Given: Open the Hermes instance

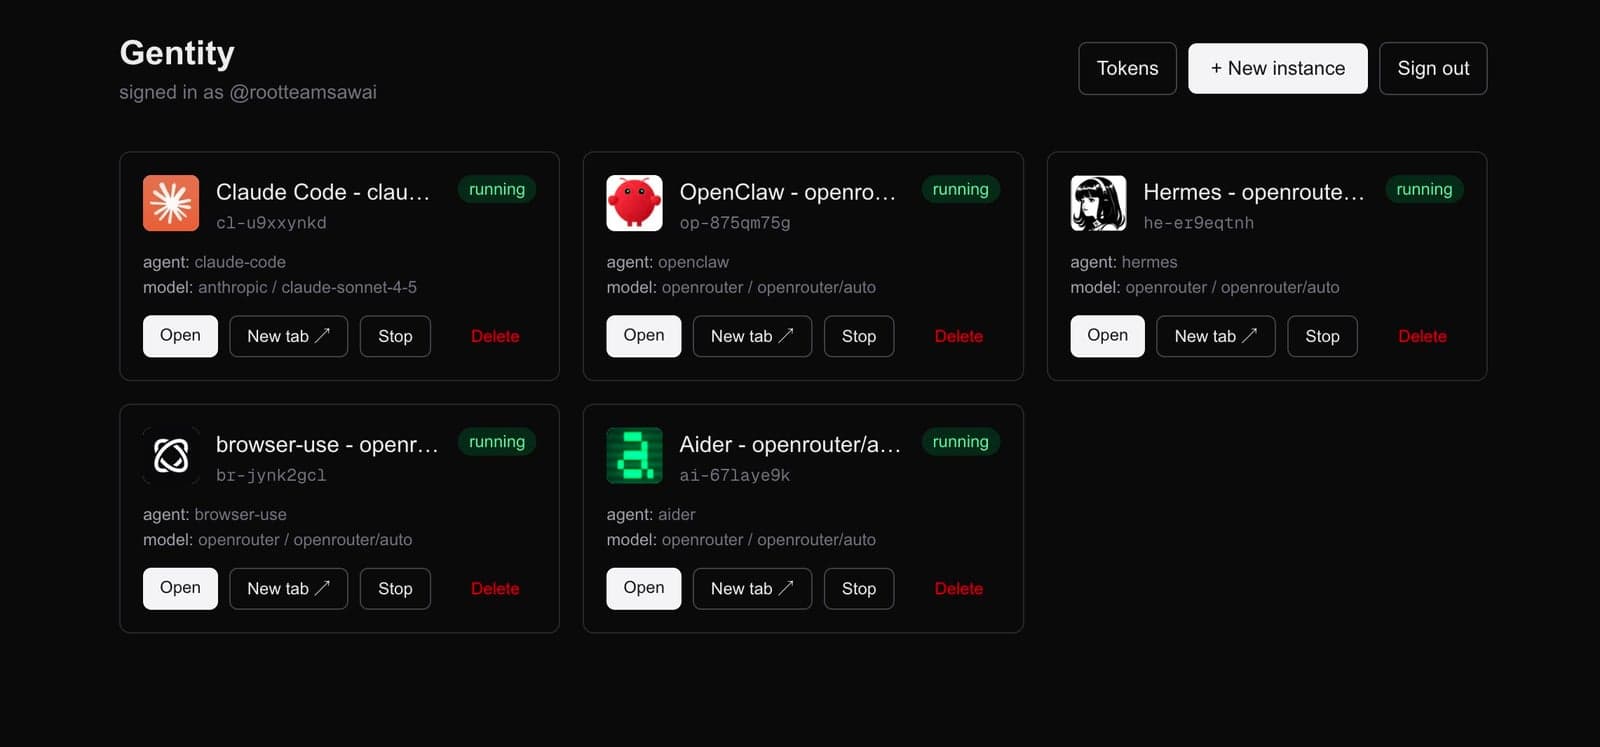Looking at the screenshot, I should click(x=1107, y=336).
